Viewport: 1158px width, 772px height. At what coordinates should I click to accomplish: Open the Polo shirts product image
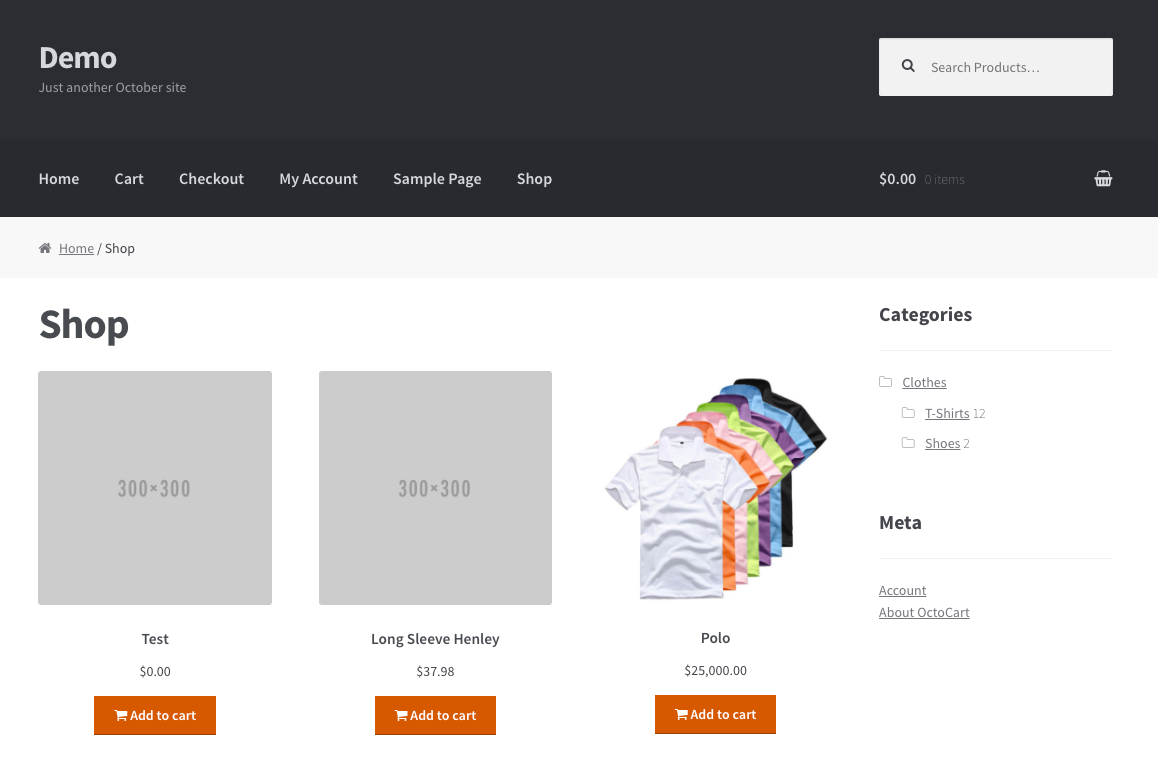tap(716, 488)
